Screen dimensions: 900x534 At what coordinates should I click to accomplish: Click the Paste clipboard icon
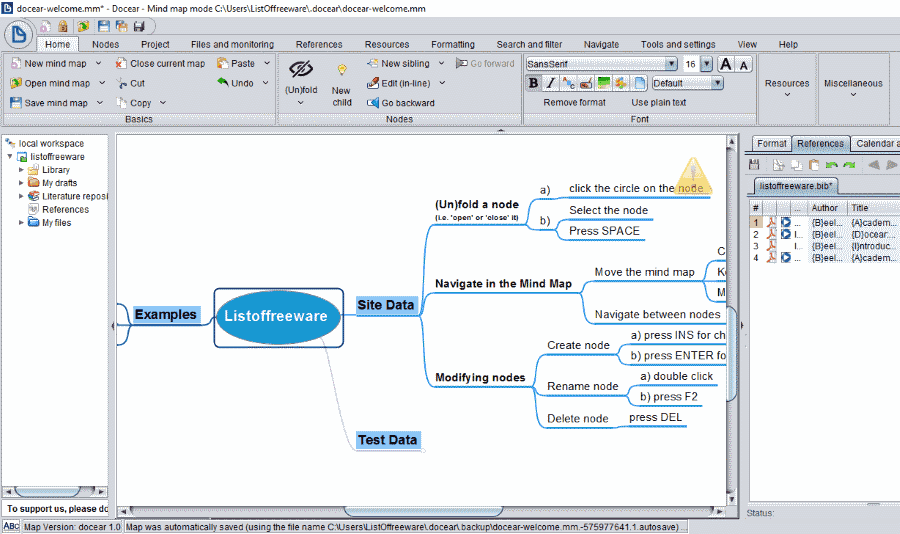222,63
